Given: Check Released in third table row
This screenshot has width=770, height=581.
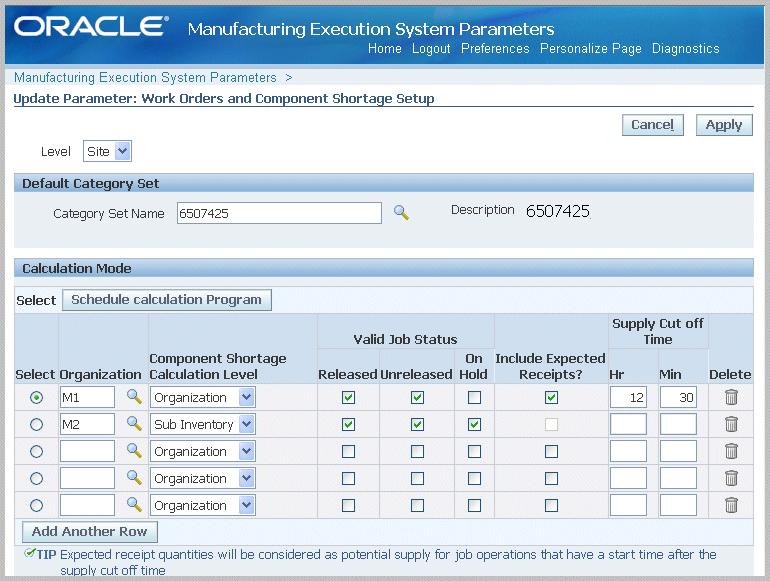Looking at the screenshot, I should click(x=348, y=451).
